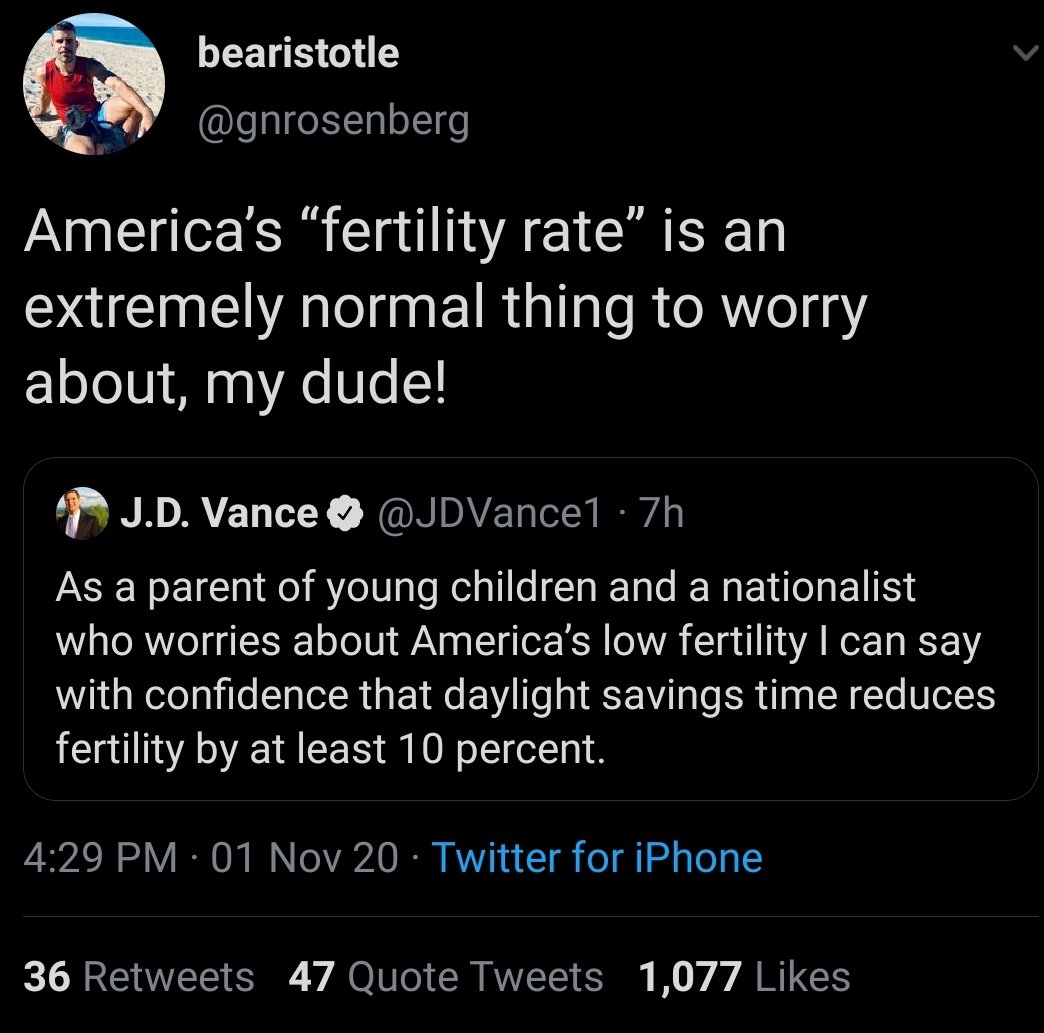1044x1033 pixels.
Task: View the 47 Quote Tweets list
Action: (446, 976)
